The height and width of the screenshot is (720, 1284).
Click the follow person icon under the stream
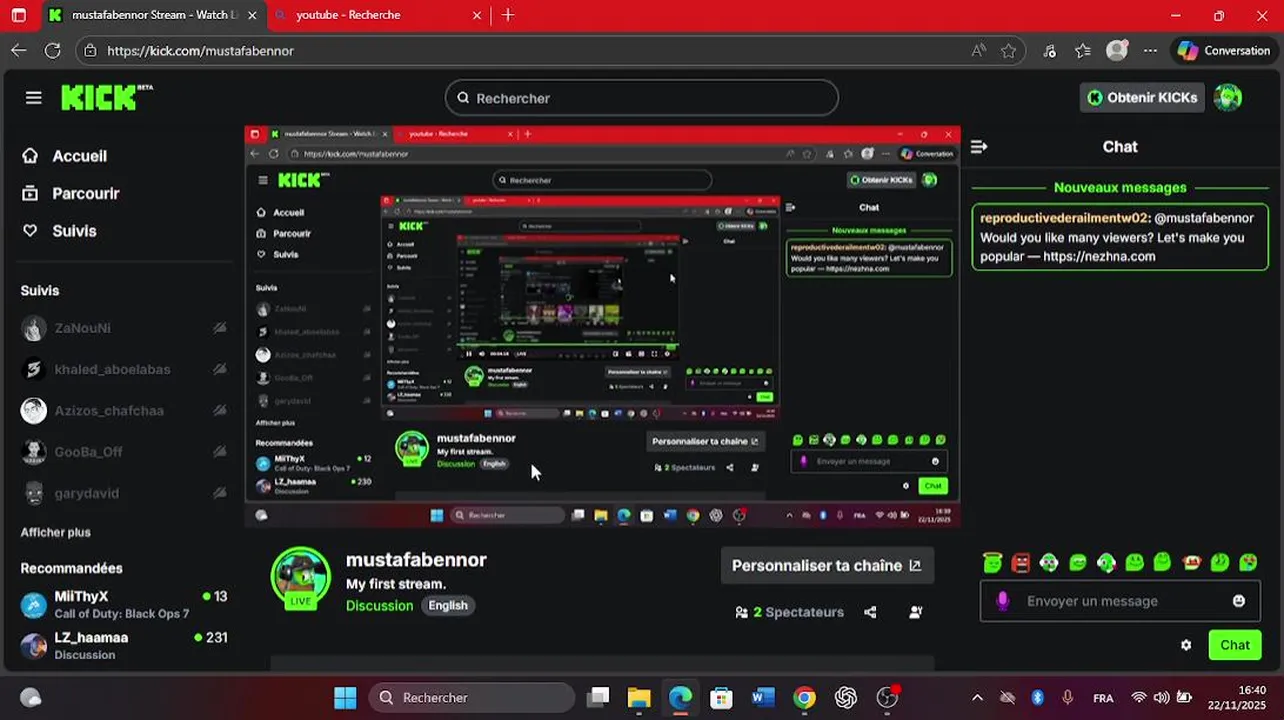[x=916, y=612]
